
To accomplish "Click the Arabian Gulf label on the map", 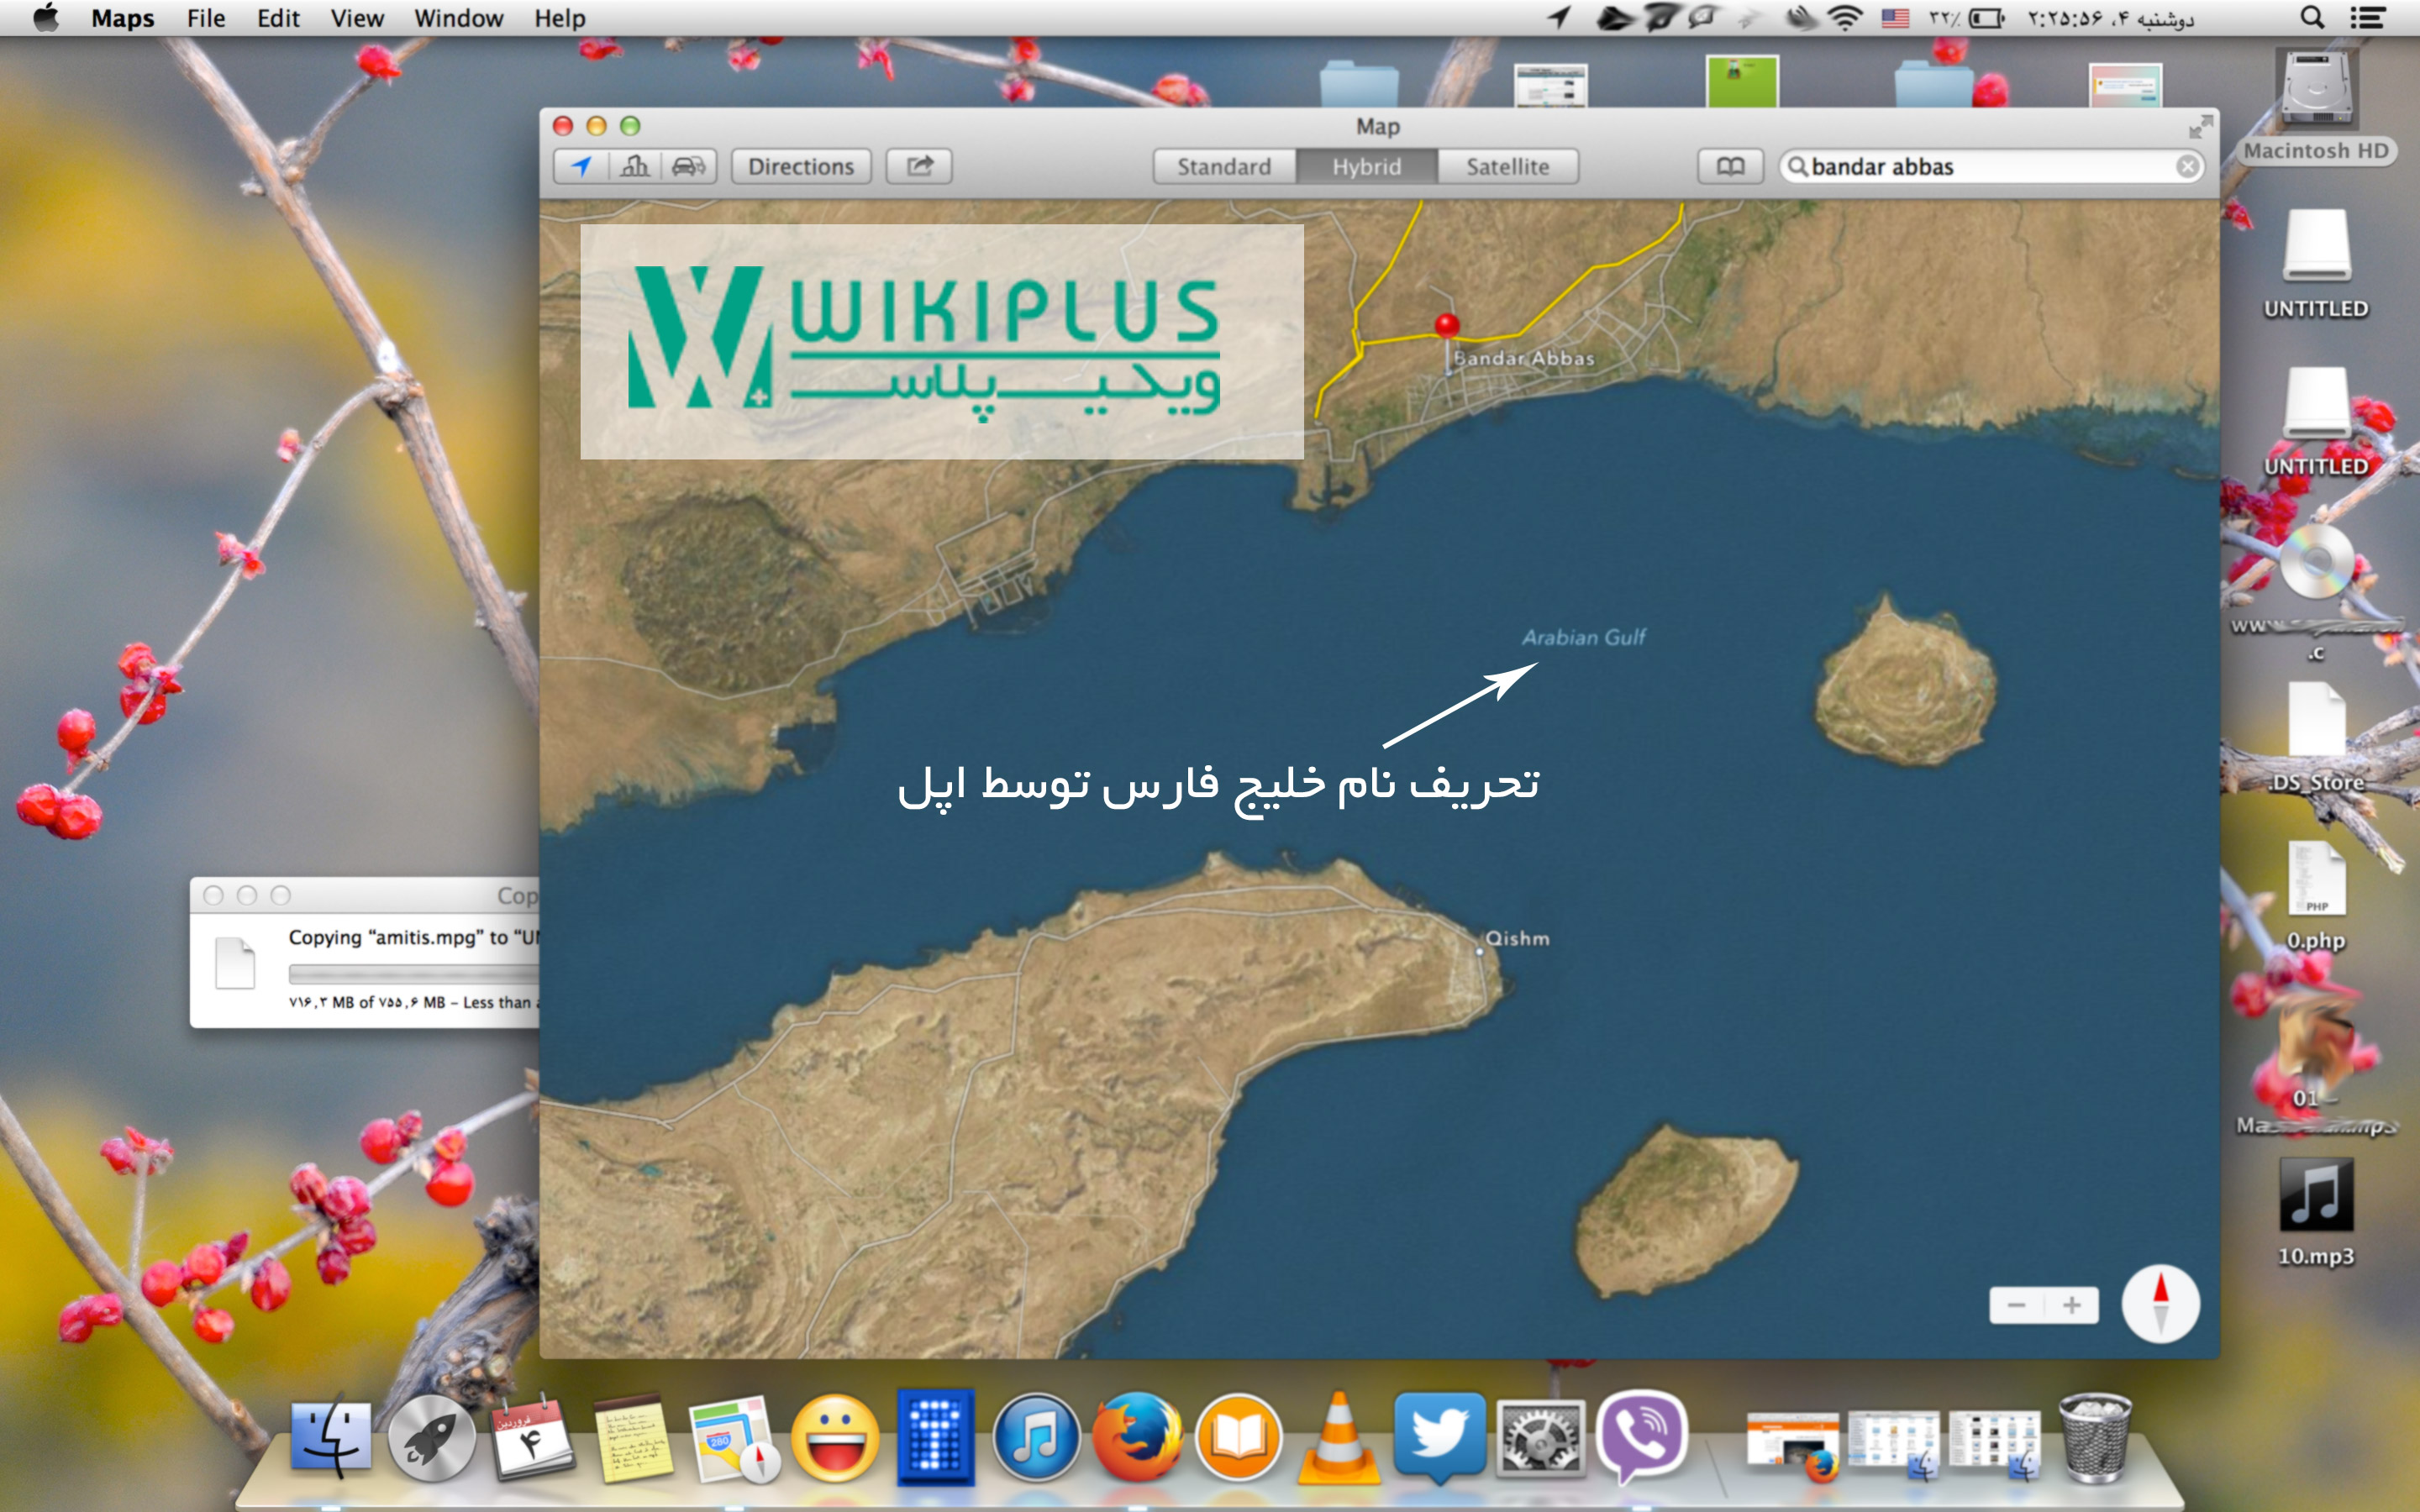I will (x=1583, y=637).
